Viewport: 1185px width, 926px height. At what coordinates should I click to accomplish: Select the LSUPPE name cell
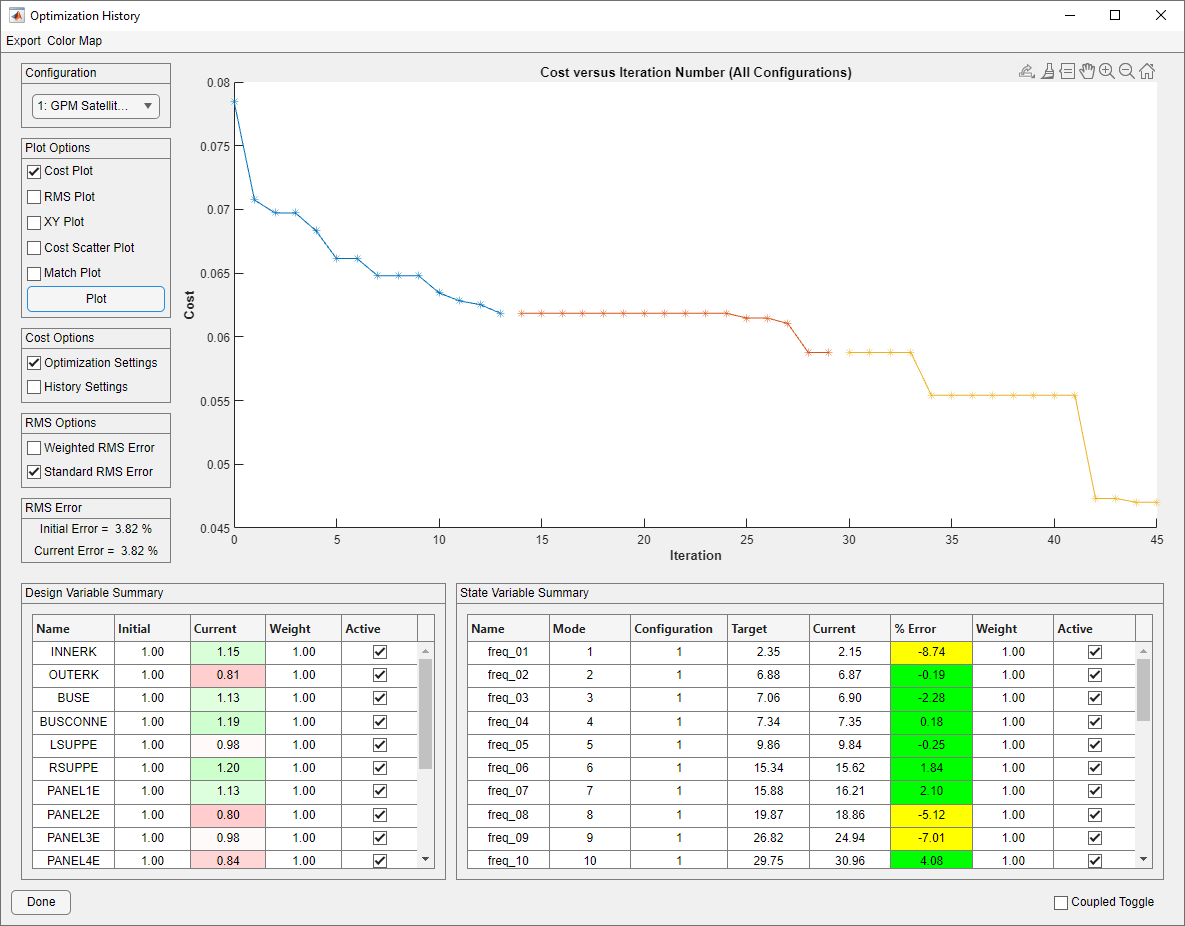coord(73,745)
